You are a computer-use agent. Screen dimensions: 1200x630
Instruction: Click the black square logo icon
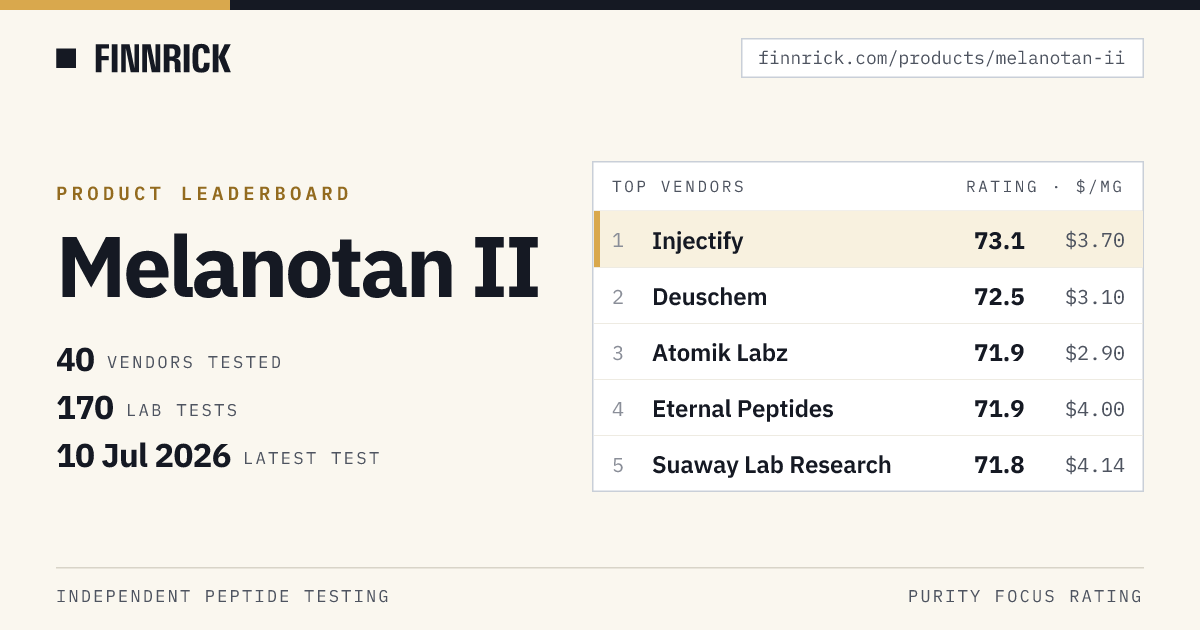pyautogui.click(x=66, y=58)
